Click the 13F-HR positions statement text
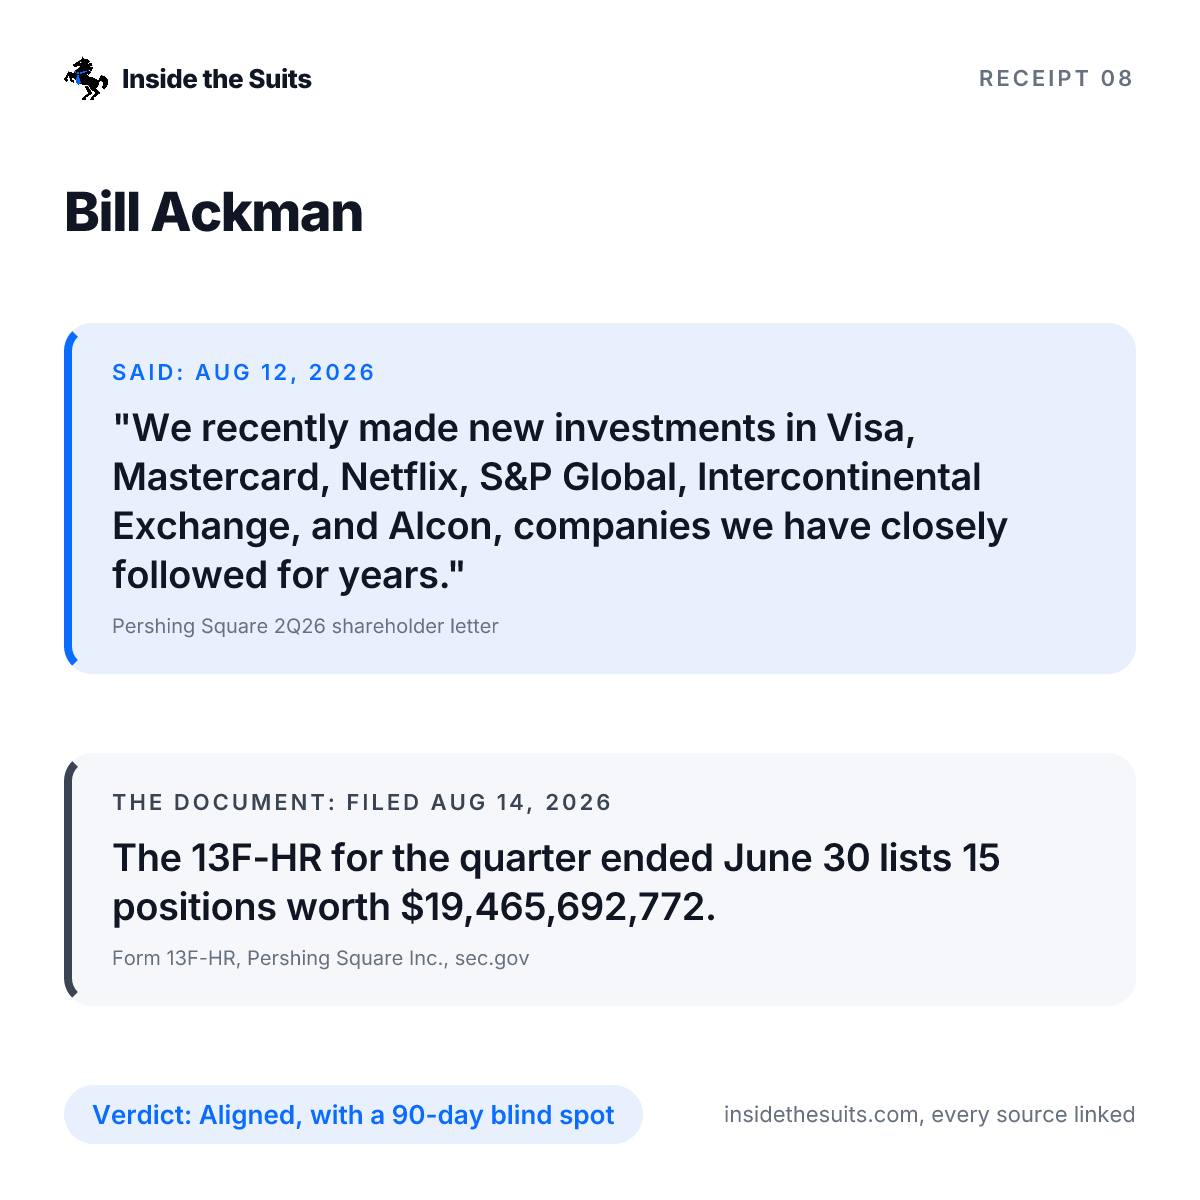 [x=556, y=882]
